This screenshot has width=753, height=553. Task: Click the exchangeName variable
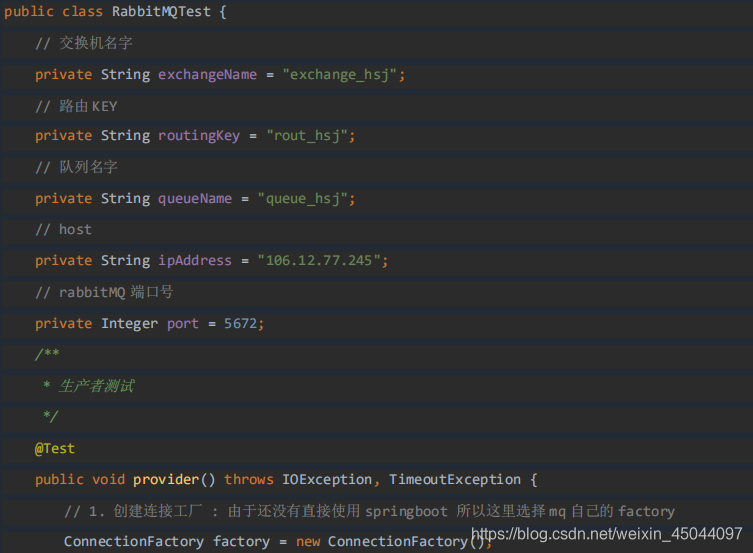pyautogui.click(x=207, y=75)
